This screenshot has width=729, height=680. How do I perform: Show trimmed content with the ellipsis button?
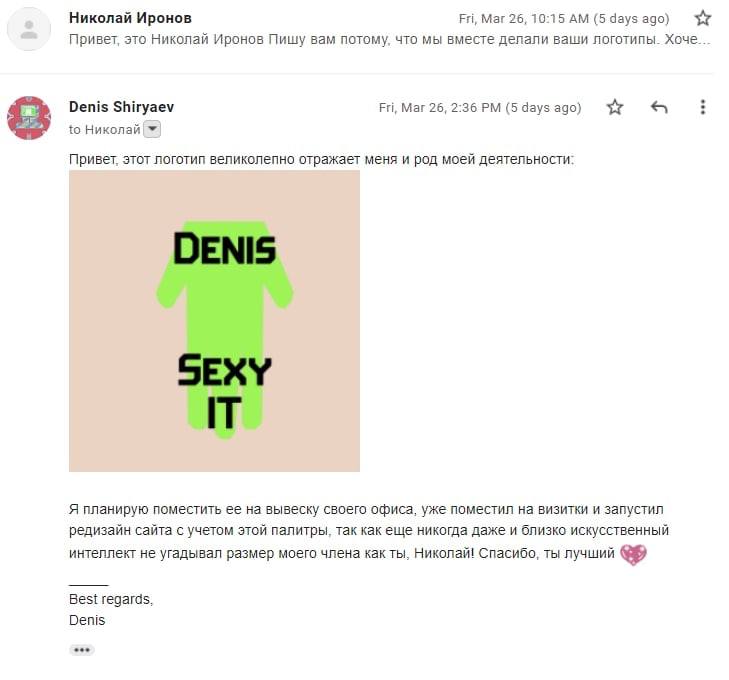click(82, 650)
